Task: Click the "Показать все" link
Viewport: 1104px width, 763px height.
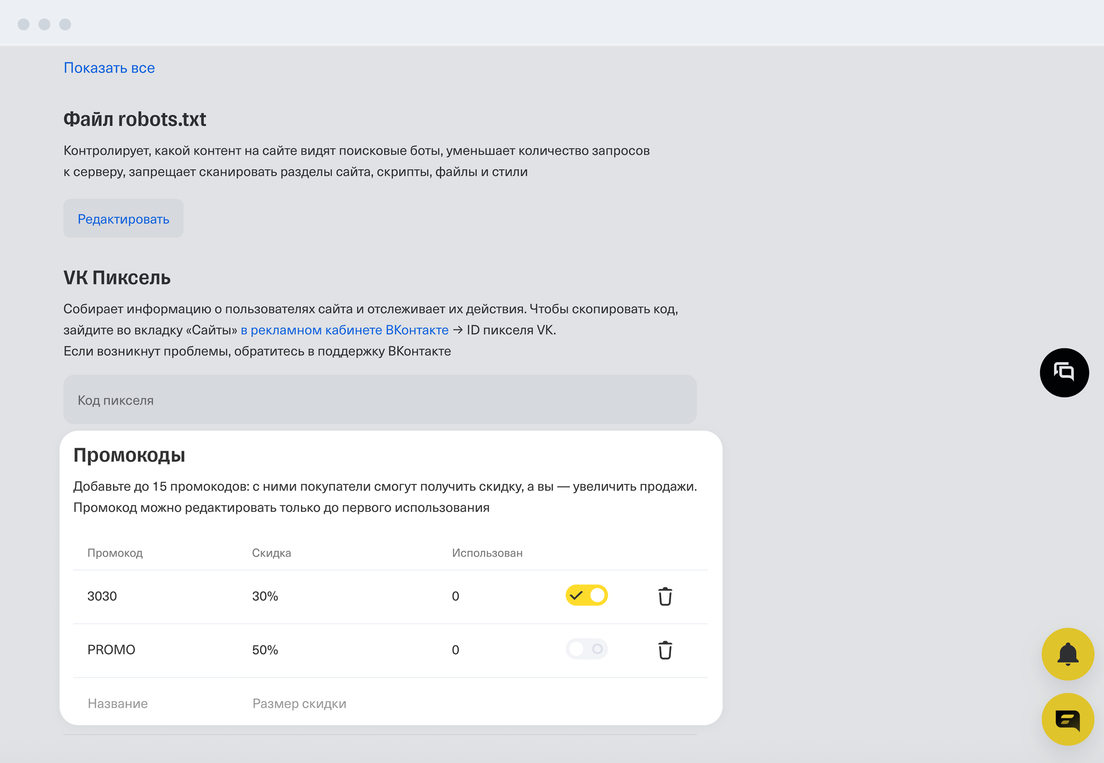Action: pyautogui.click(x=109, y=68)
